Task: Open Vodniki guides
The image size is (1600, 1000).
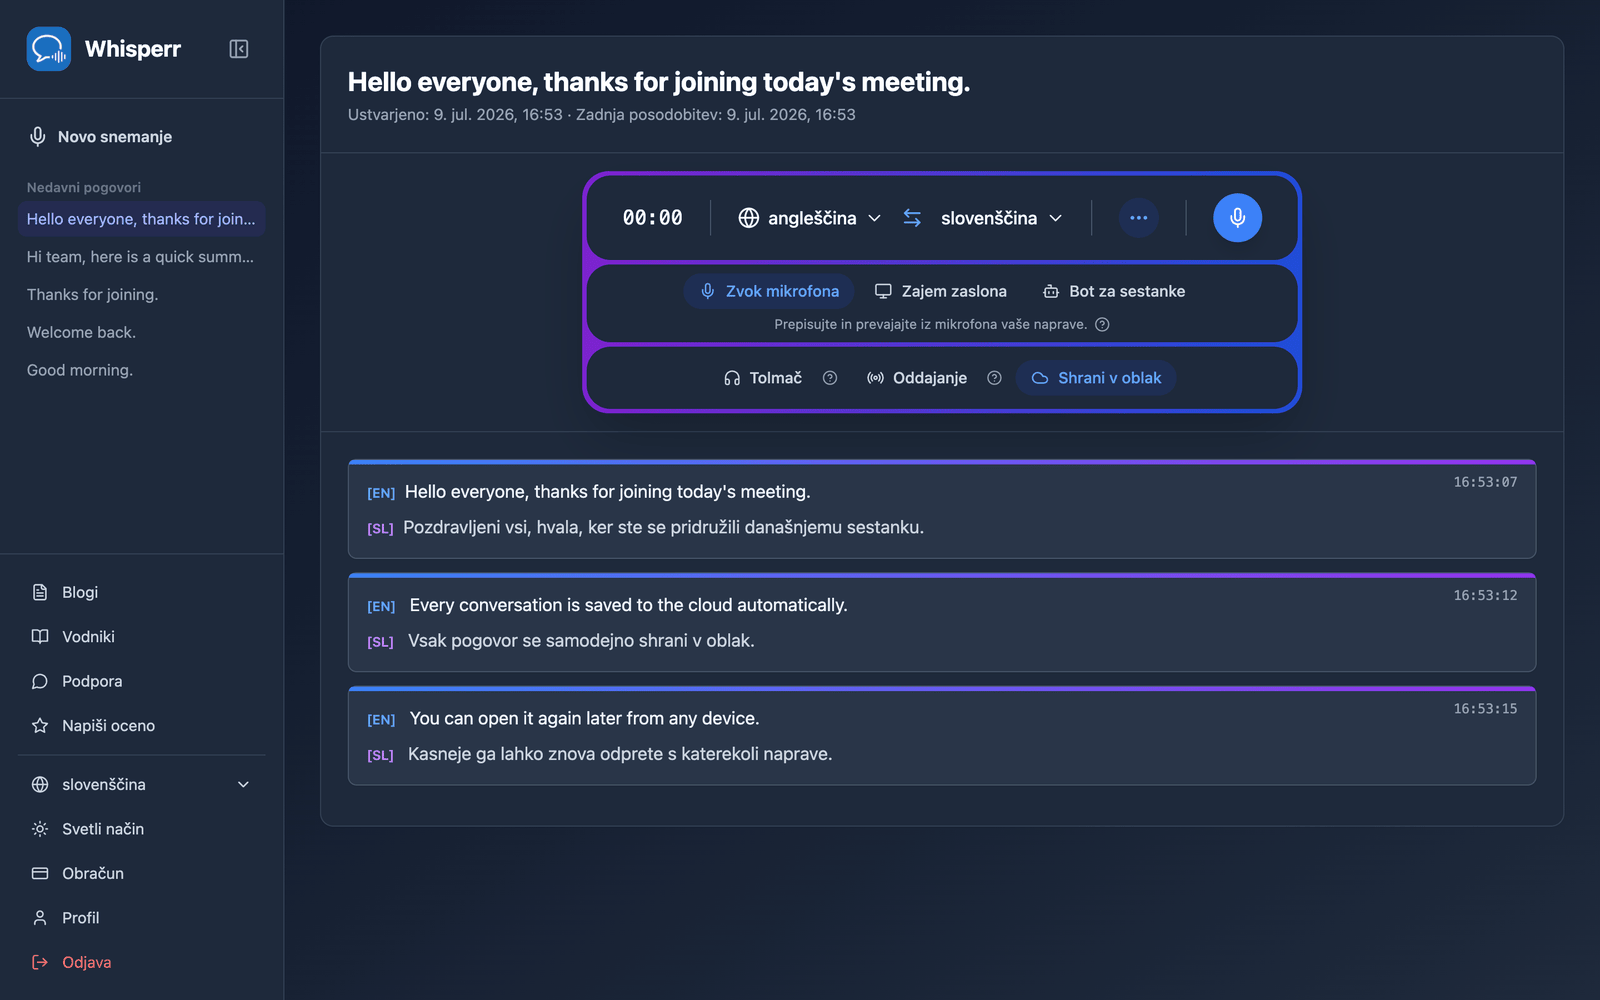Action: (x=142, y=637)
